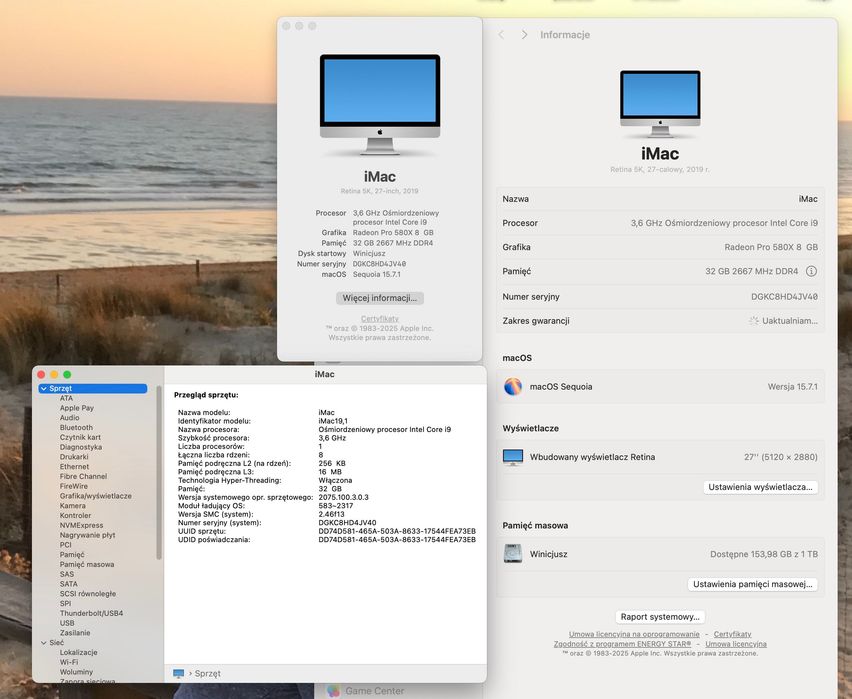Click Game Center icon behind windows

coord(333,691)
